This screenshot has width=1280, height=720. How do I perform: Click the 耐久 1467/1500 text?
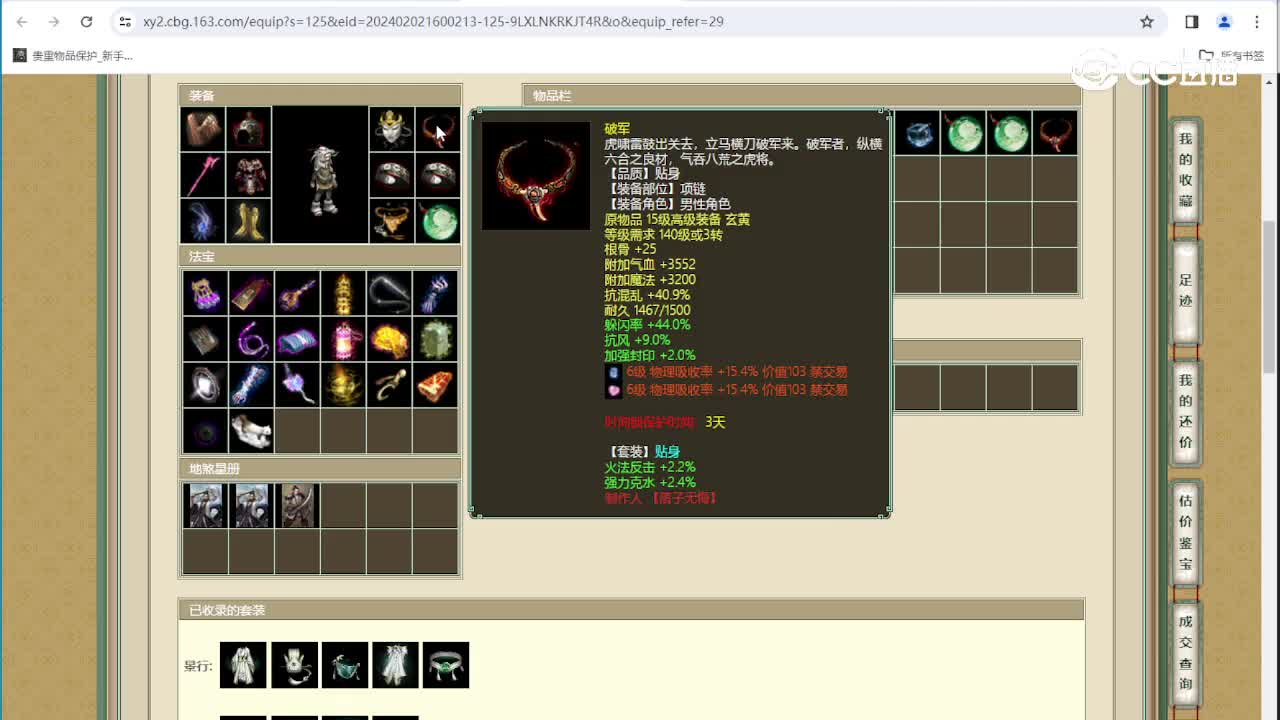(x=647, y=310)
